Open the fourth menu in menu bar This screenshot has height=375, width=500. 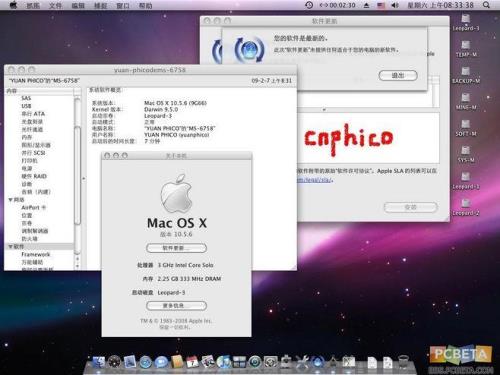pyautogui.click(x=100, y=5)
